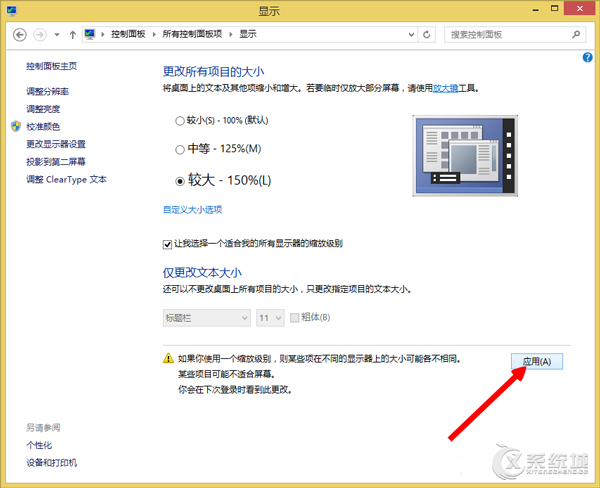Select 较小(S) - 100% radio option
Image resolution: width=600 pixels, height=488 pixels.
pos(180,121)
